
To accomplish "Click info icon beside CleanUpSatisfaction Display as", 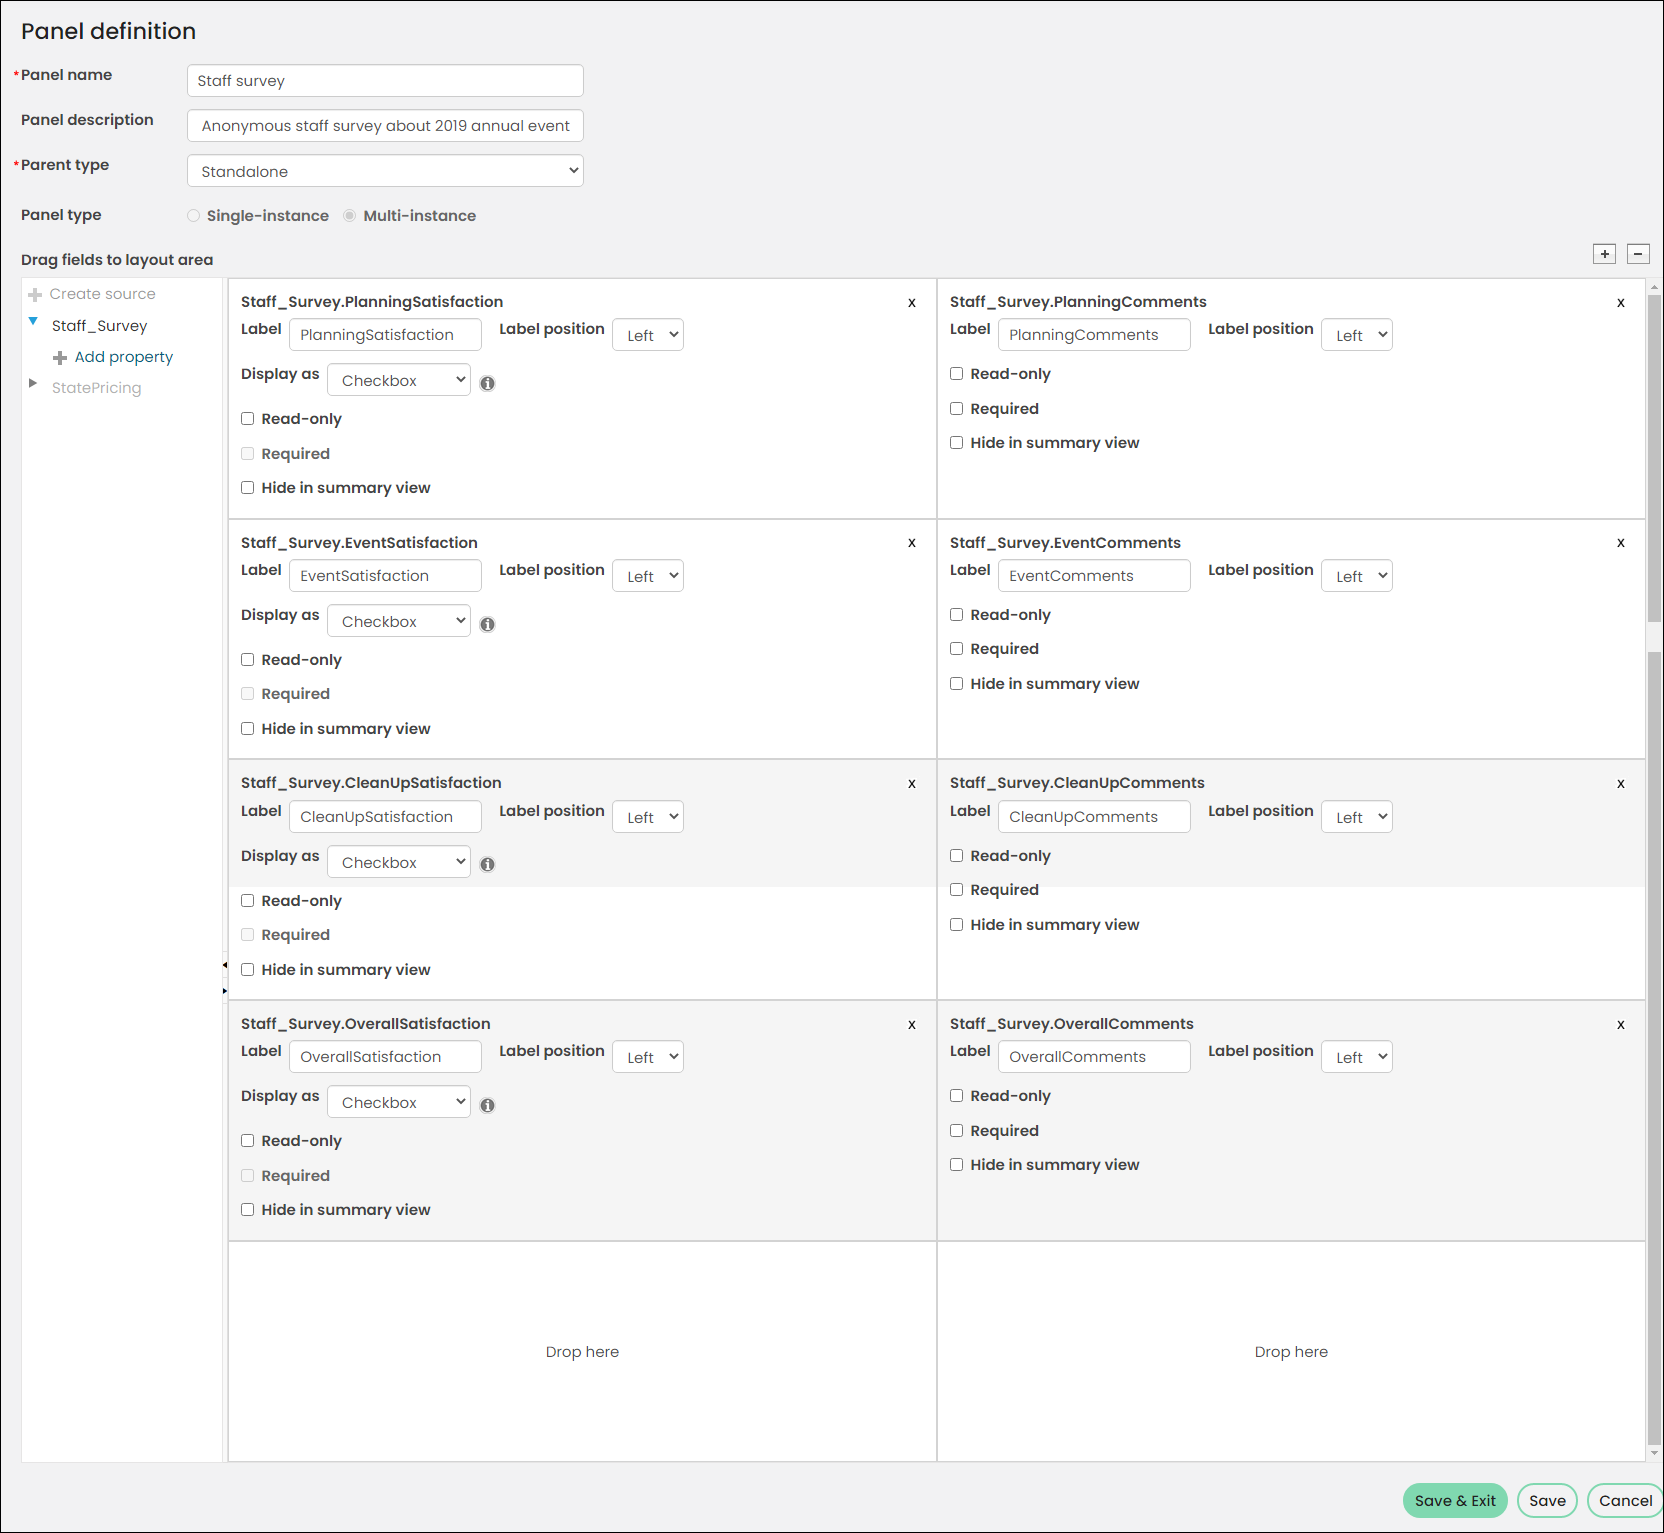I will point(487,864).
